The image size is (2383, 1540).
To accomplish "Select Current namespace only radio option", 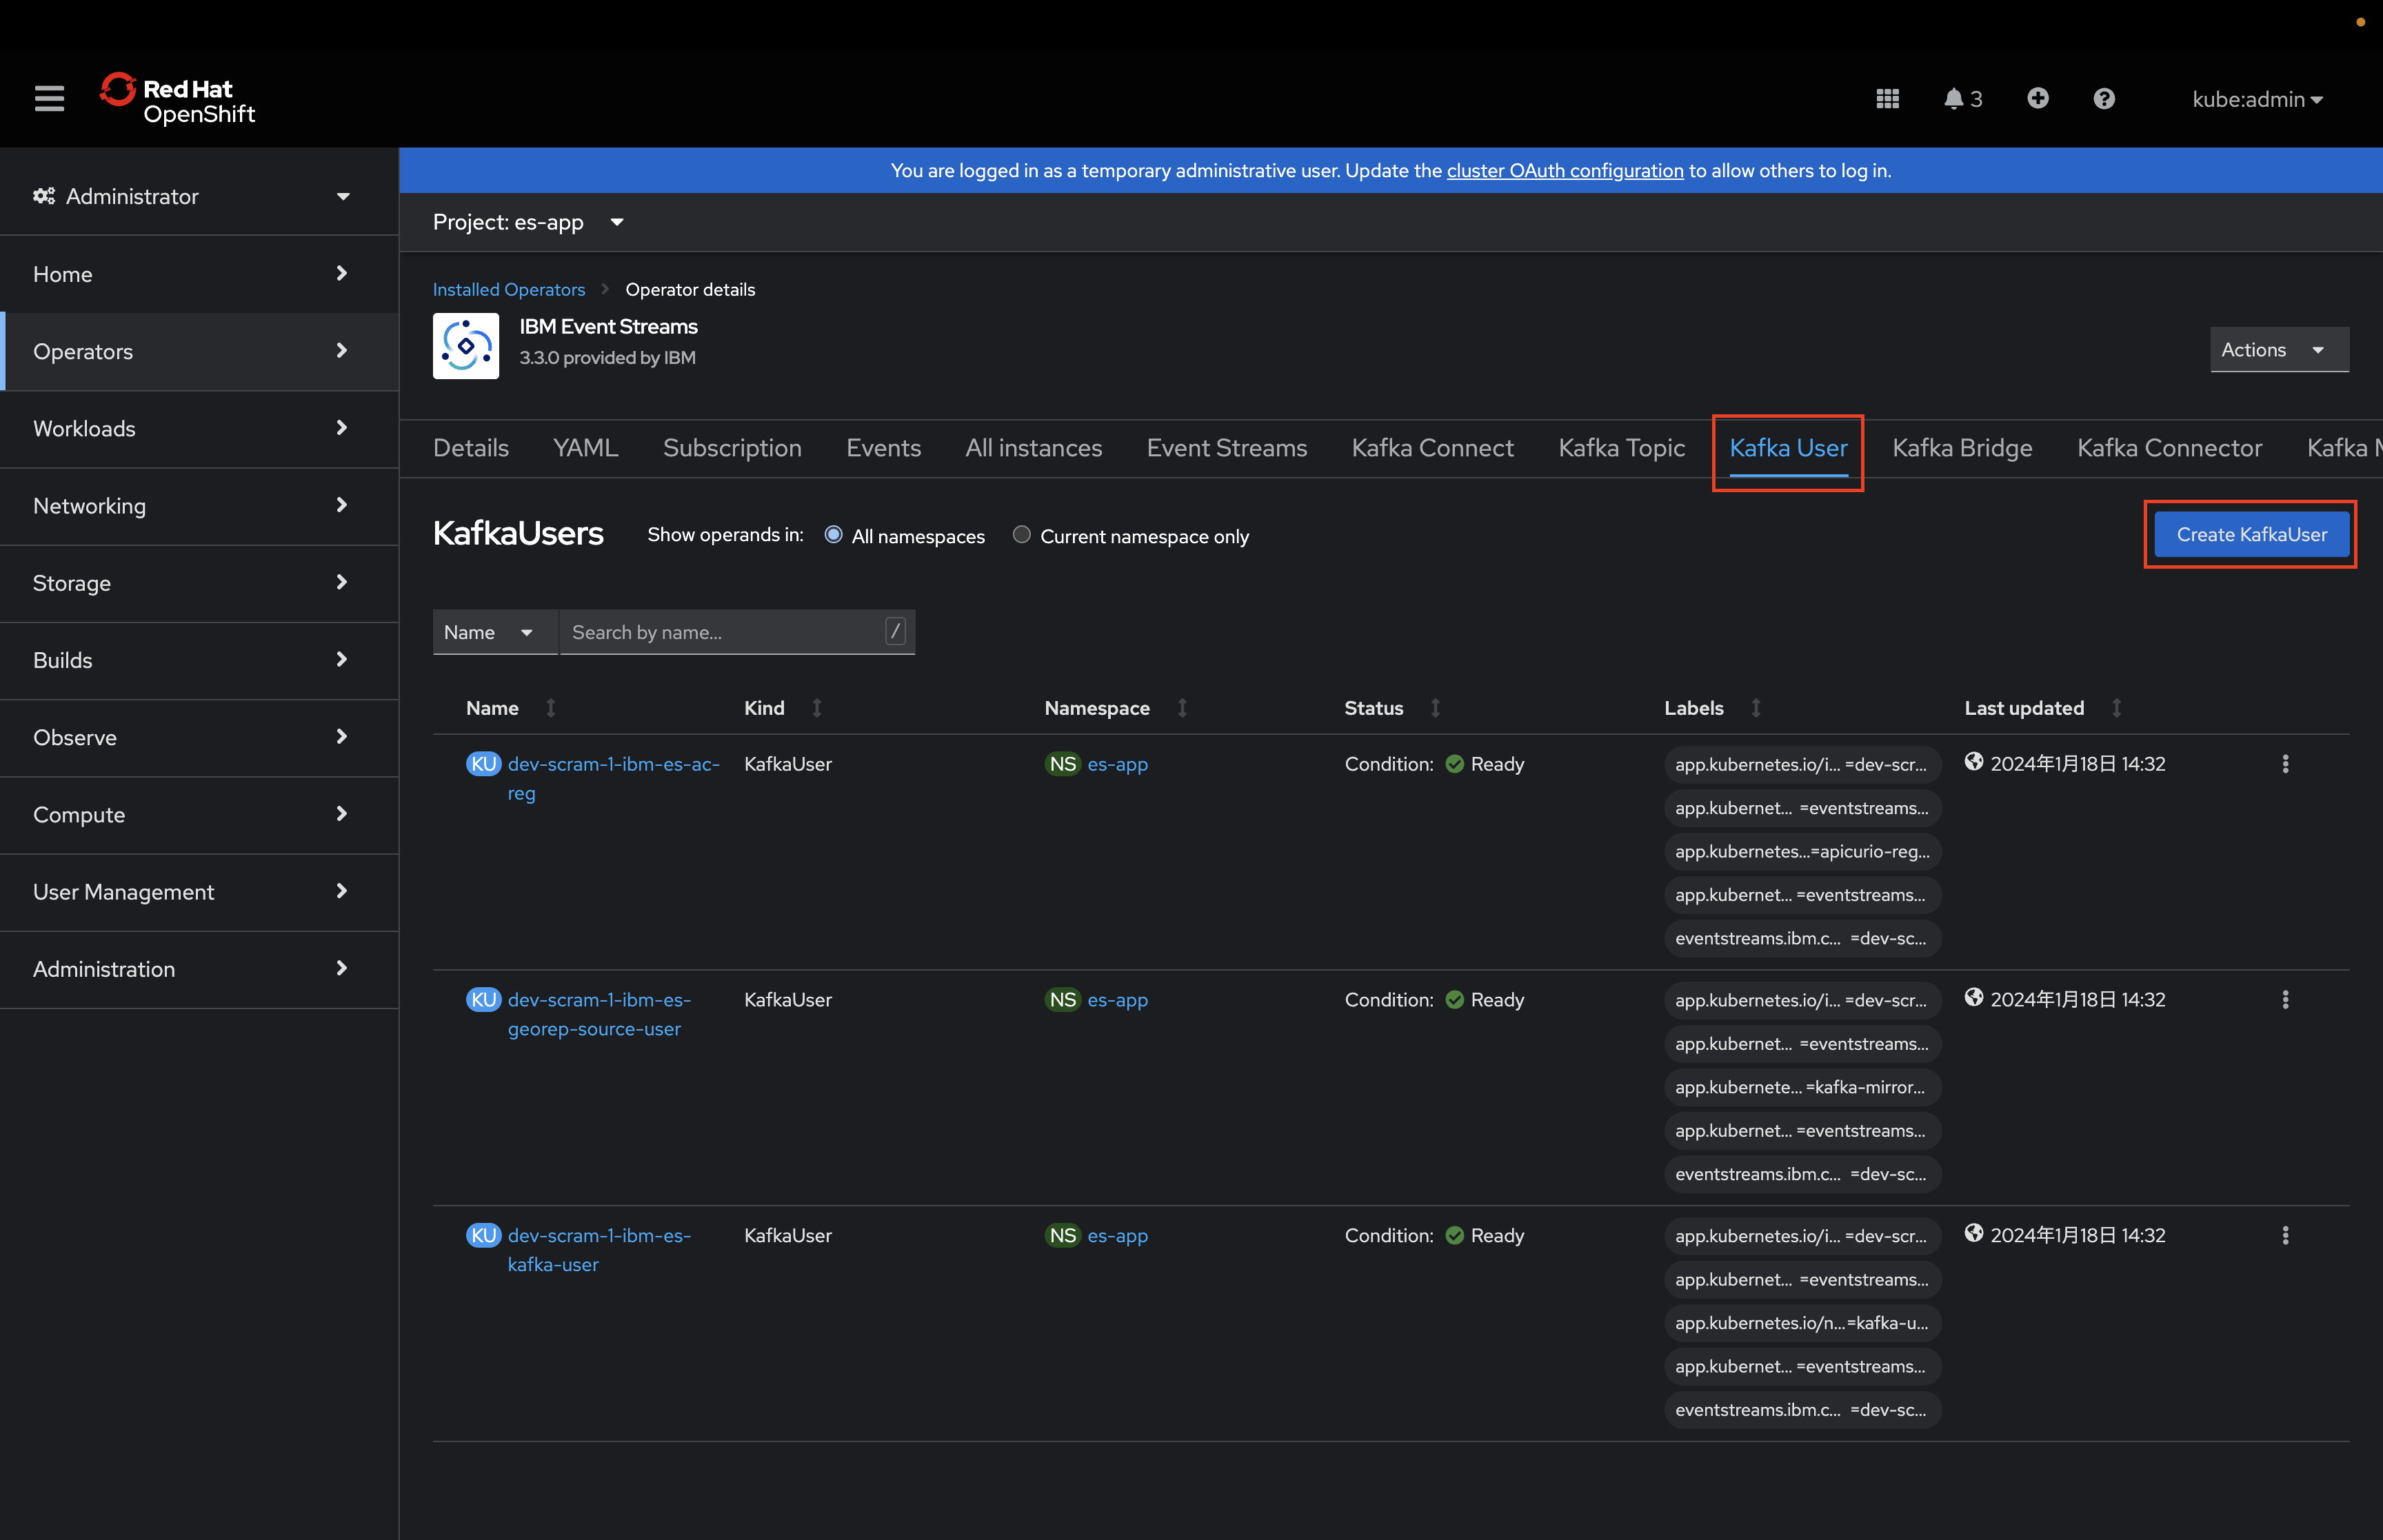I will pyautogui.click(x=1021, y=535).
